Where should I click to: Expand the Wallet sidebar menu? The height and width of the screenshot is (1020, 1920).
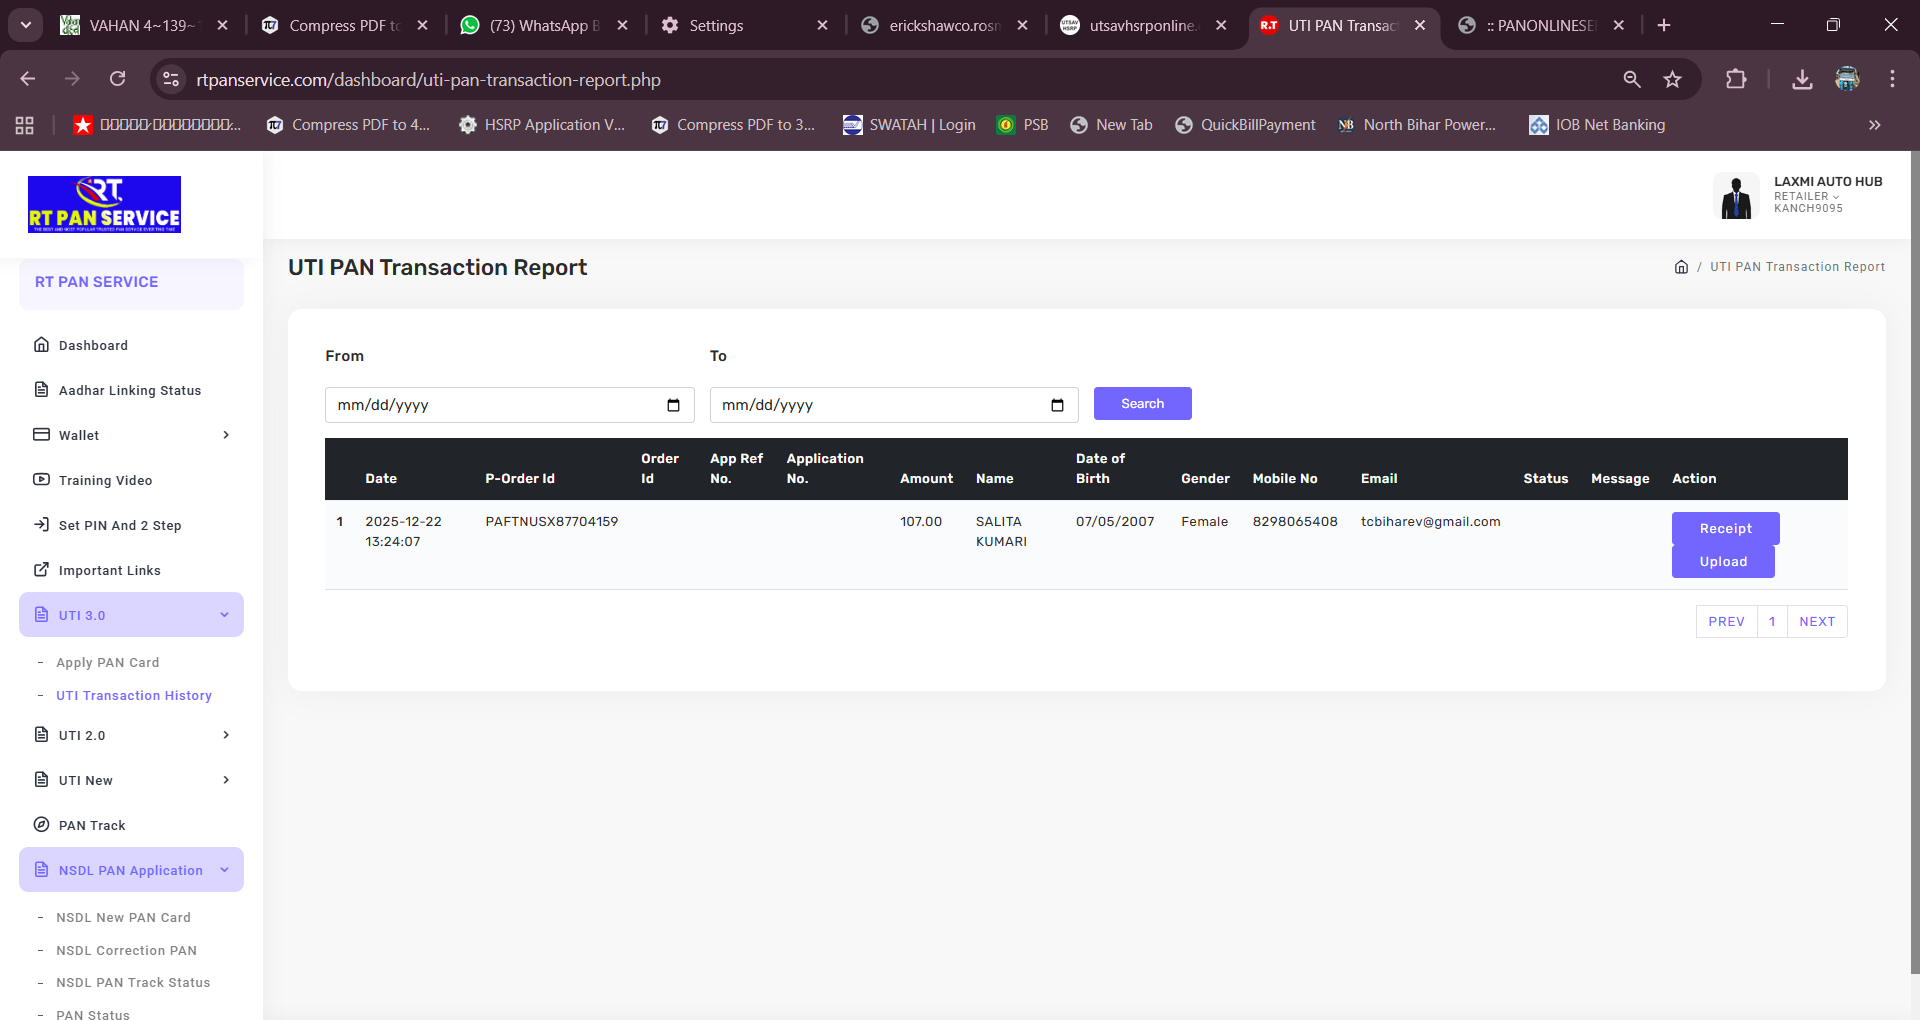[x=131, y=435]
